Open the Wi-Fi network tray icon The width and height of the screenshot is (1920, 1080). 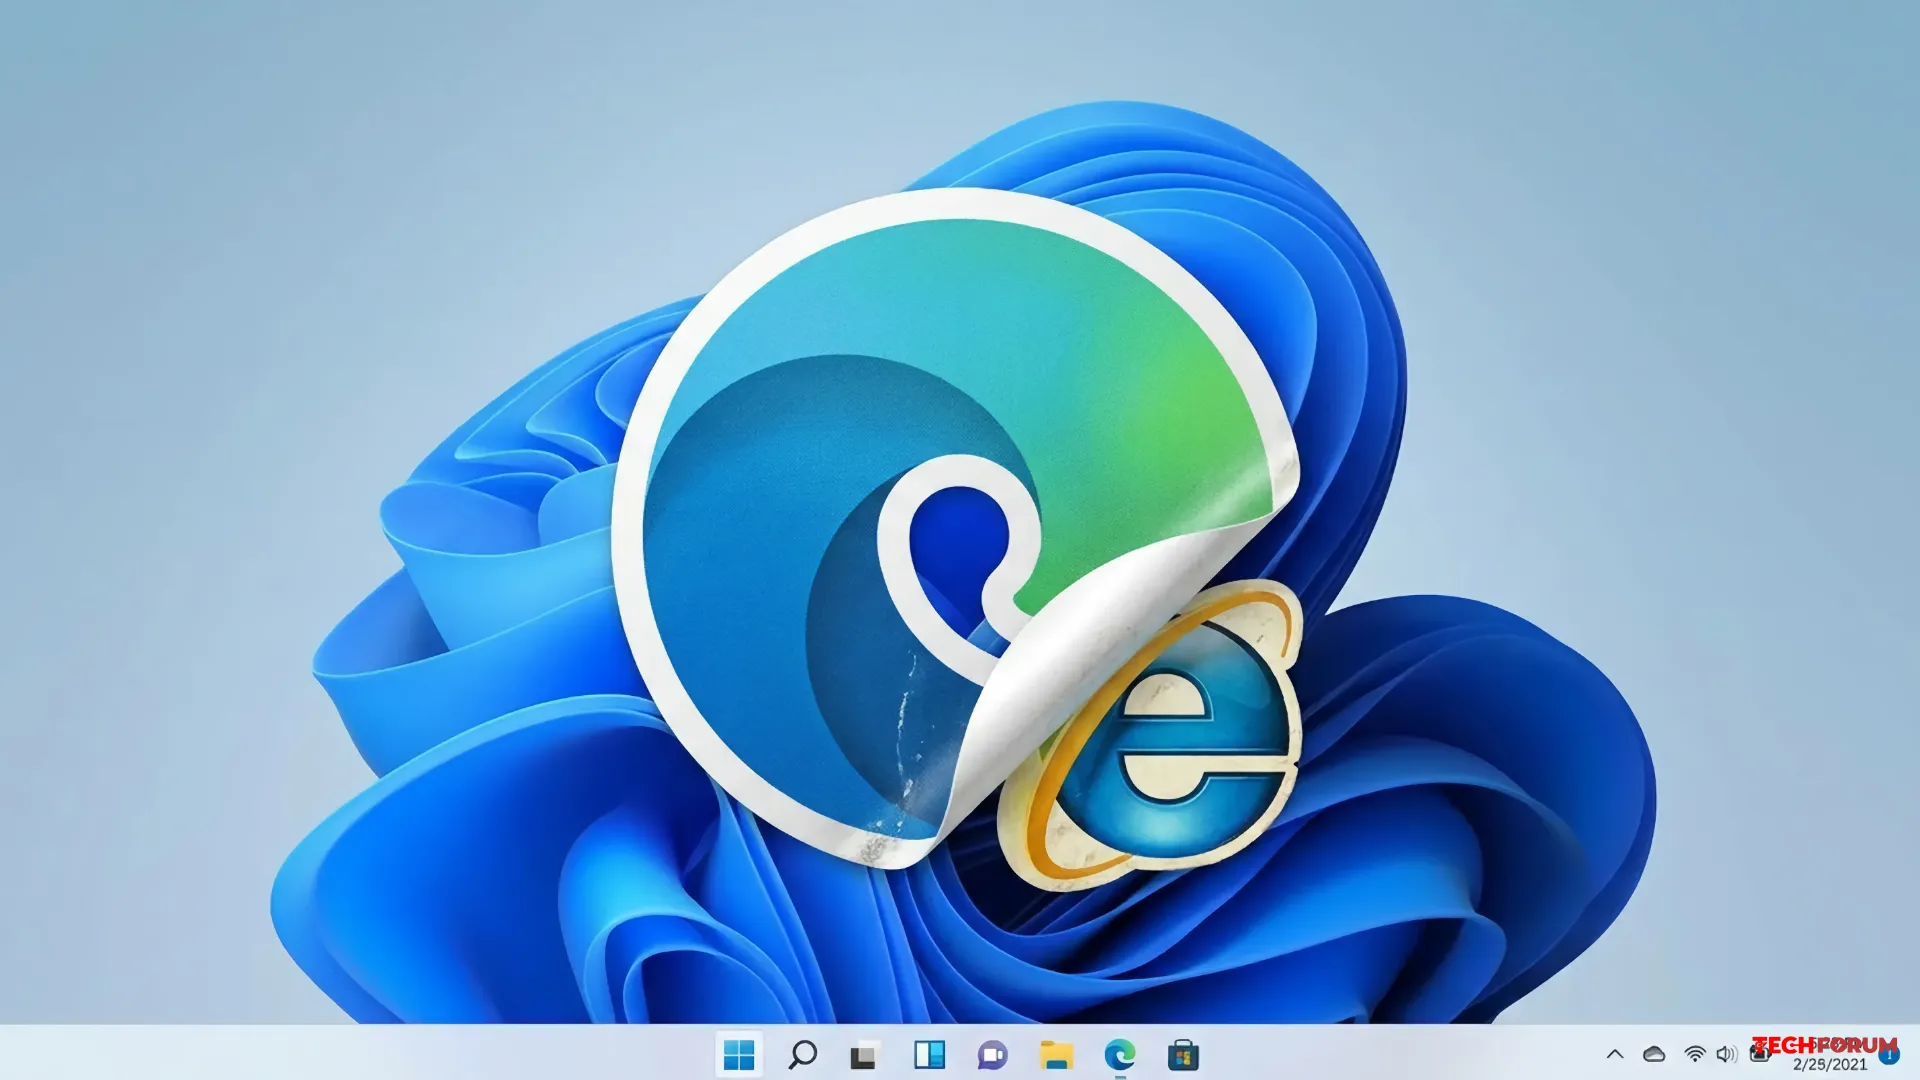point(1695,1054)
